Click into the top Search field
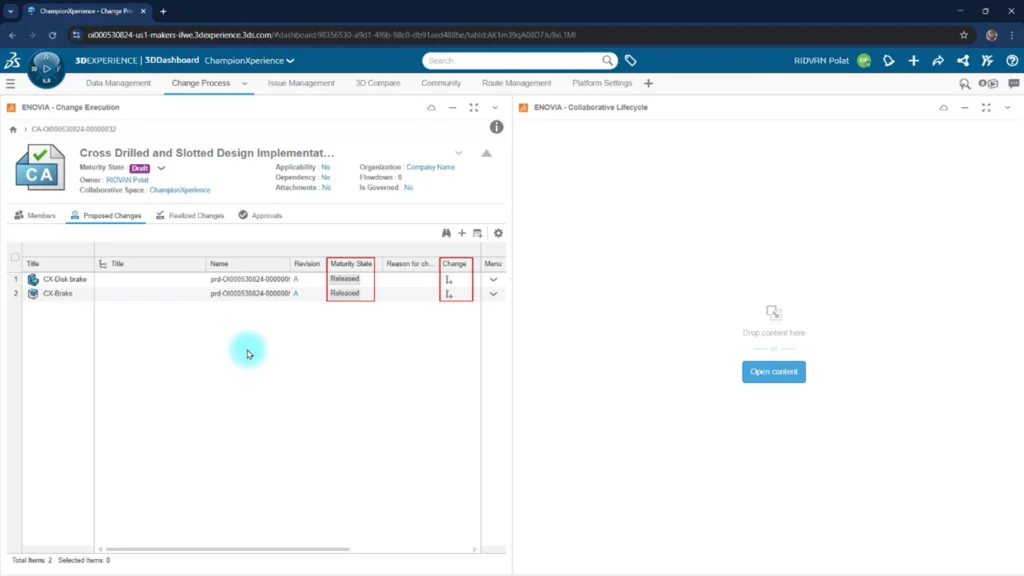1024x576 pixels. click(513, 61)
